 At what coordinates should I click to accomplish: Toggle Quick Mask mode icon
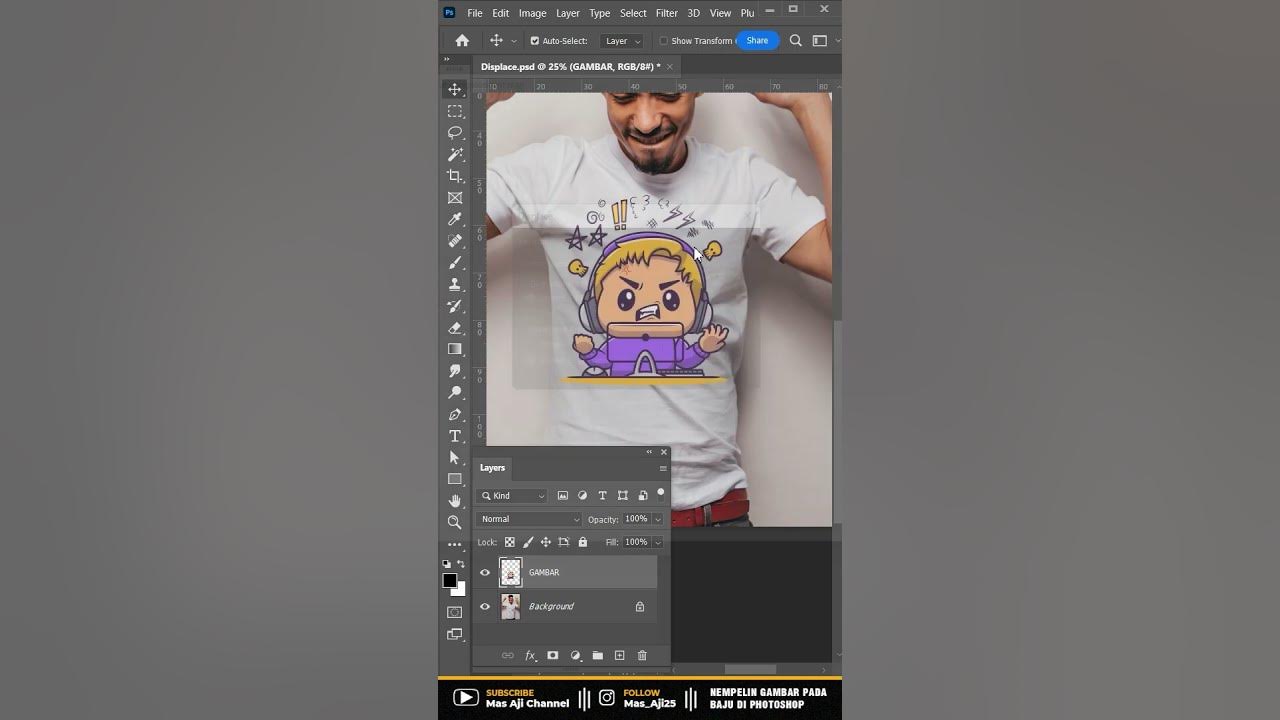tap(455, 612)
